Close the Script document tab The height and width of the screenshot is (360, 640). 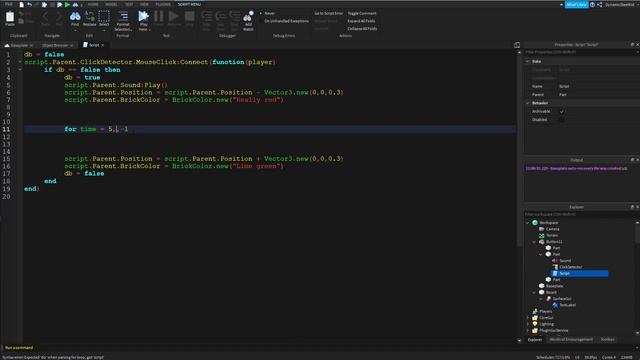[x=103, y=45]
